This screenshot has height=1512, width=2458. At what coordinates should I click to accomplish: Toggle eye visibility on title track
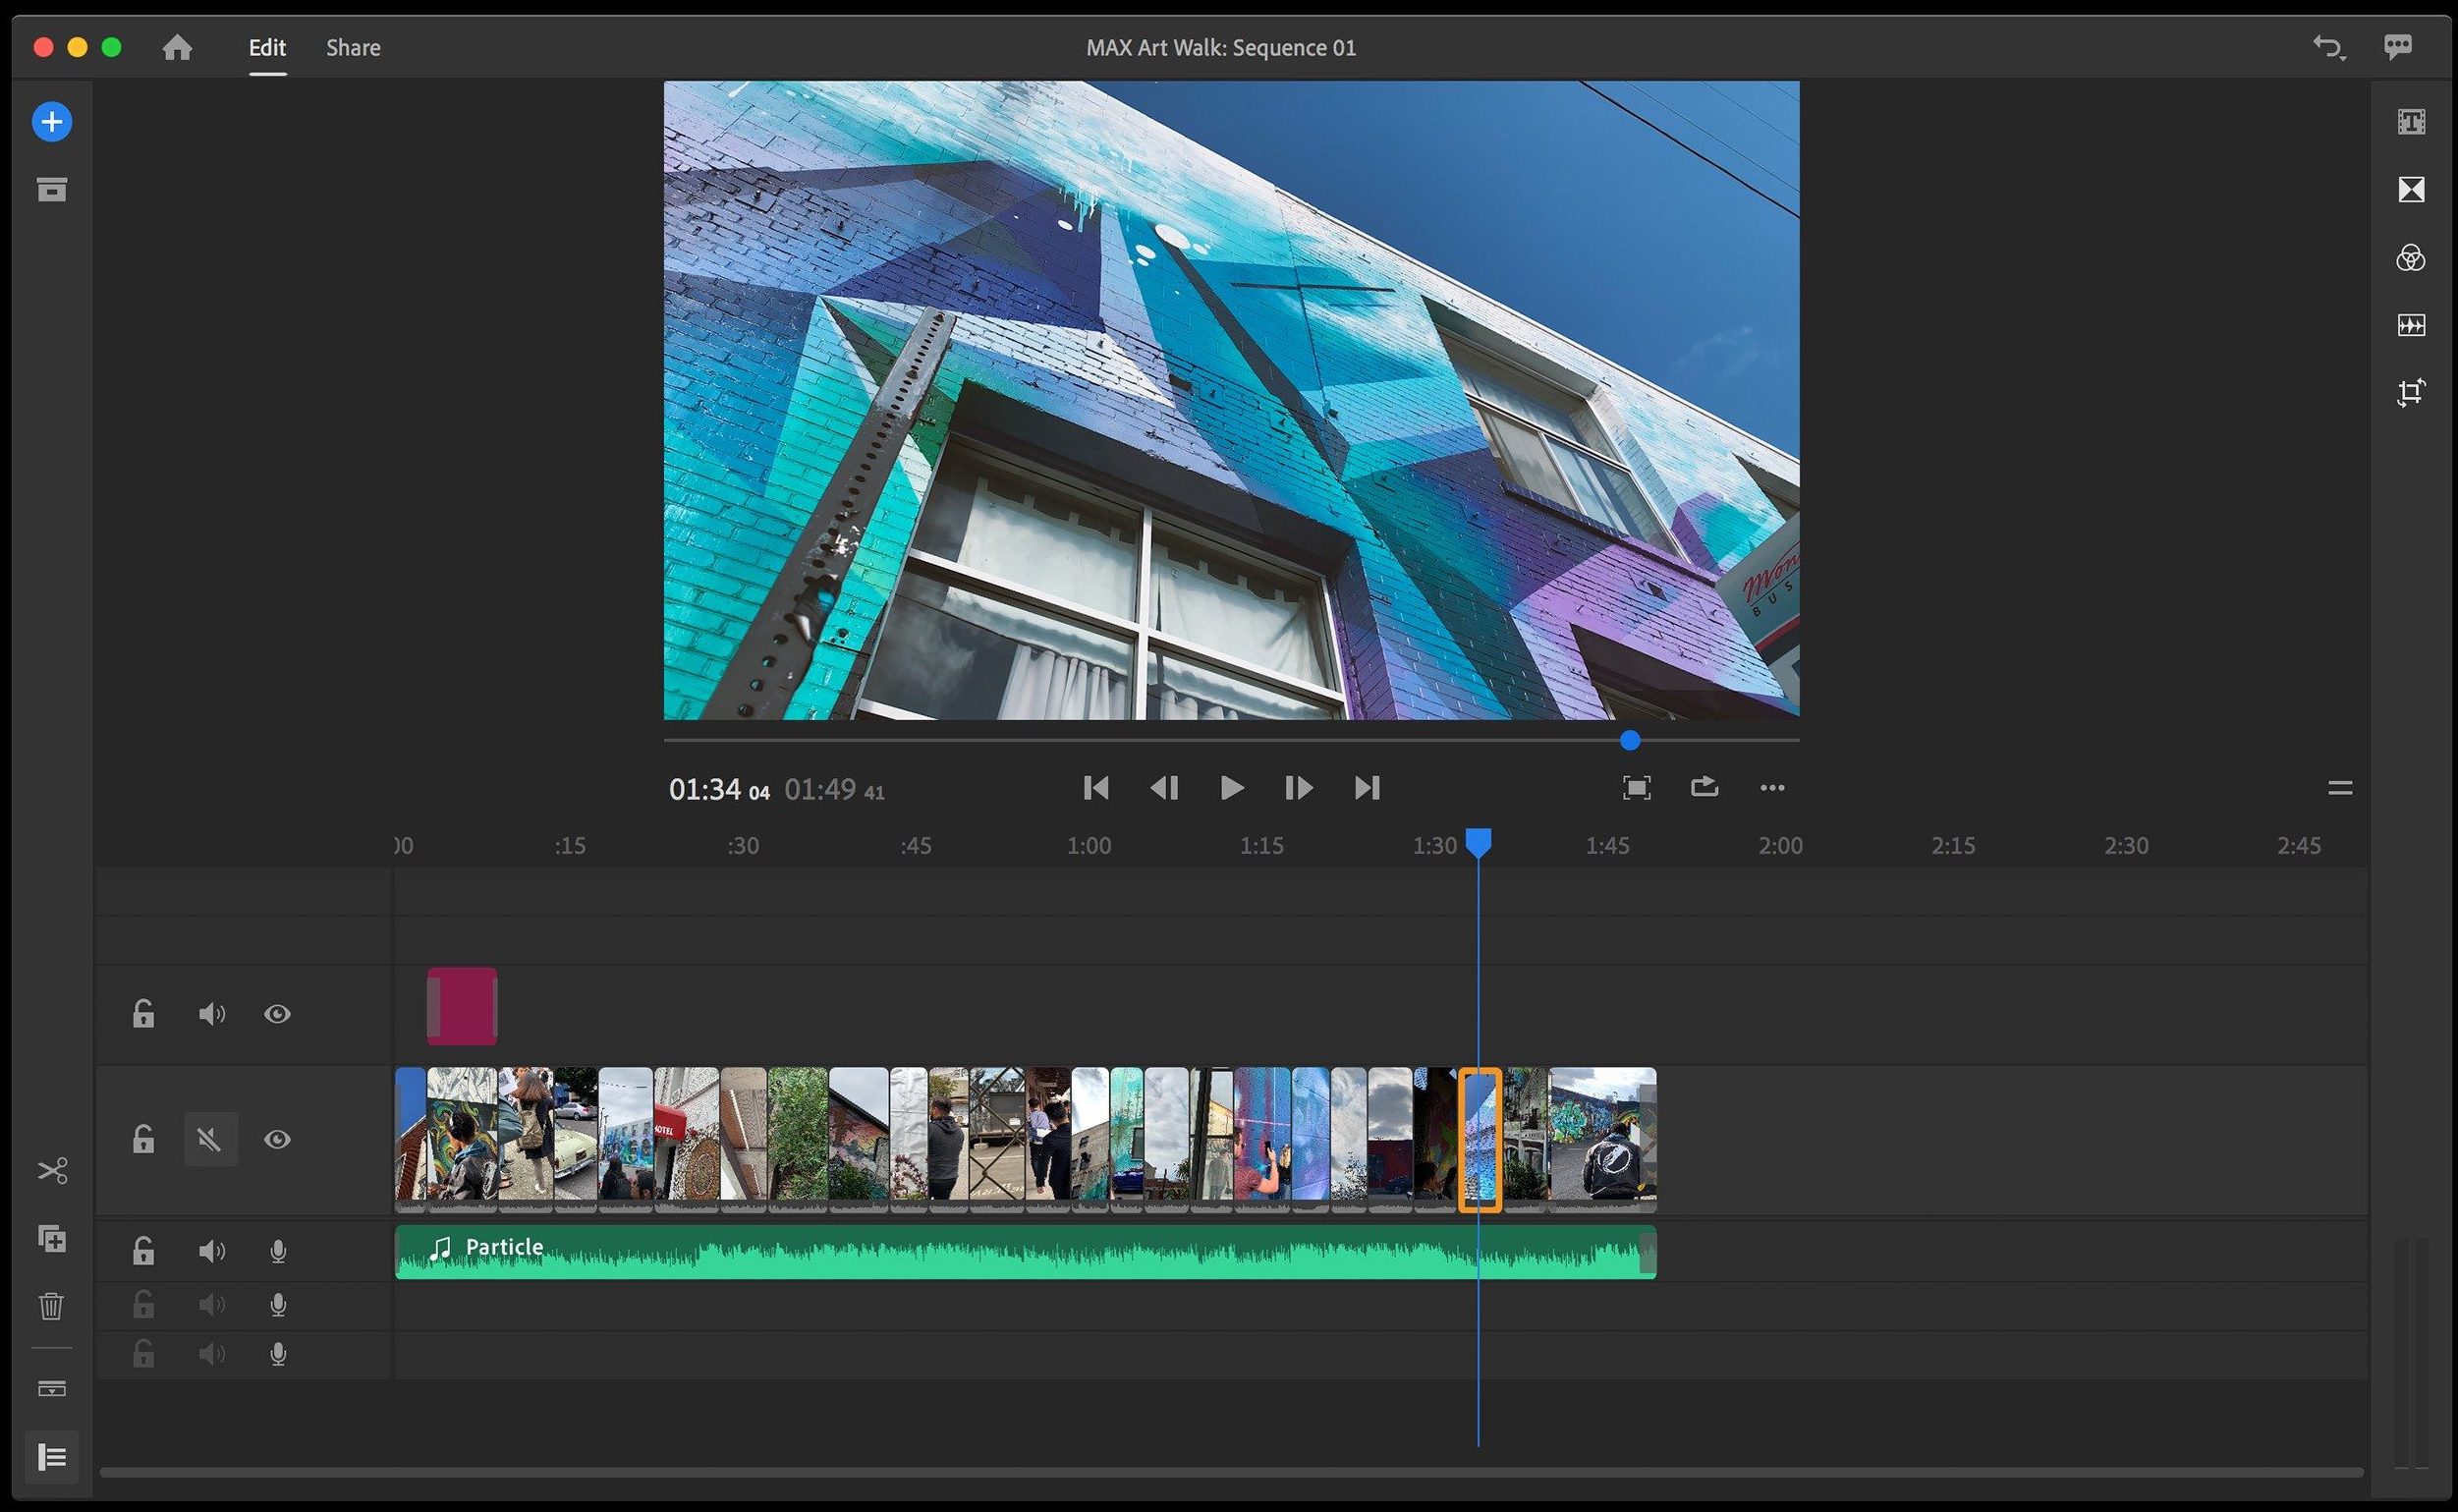click(277, 1014)
